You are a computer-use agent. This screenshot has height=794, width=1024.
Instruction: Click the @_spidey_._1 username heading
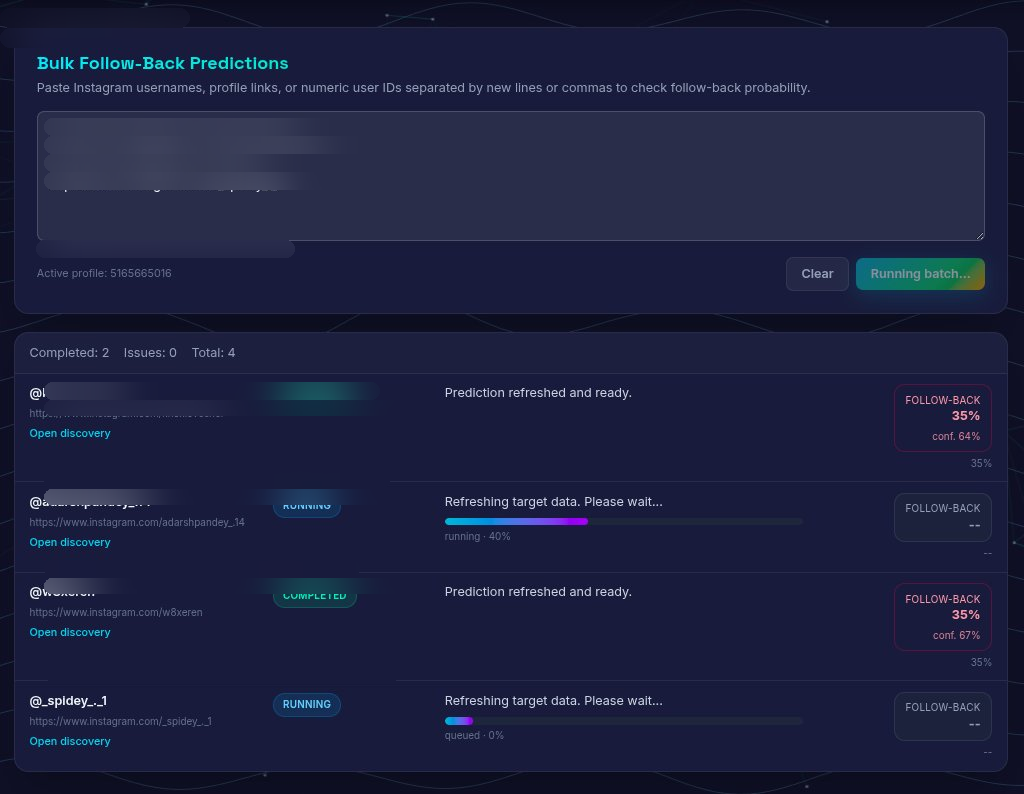pos(68,701)
